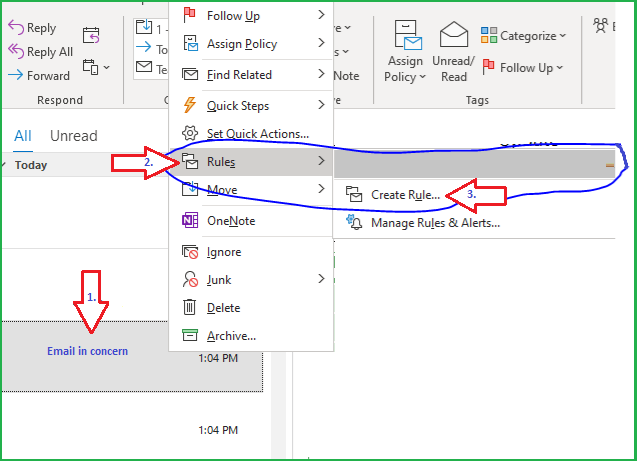637x461 pixels.
Task: Click the Reply All button label
Action: point(50,52)
